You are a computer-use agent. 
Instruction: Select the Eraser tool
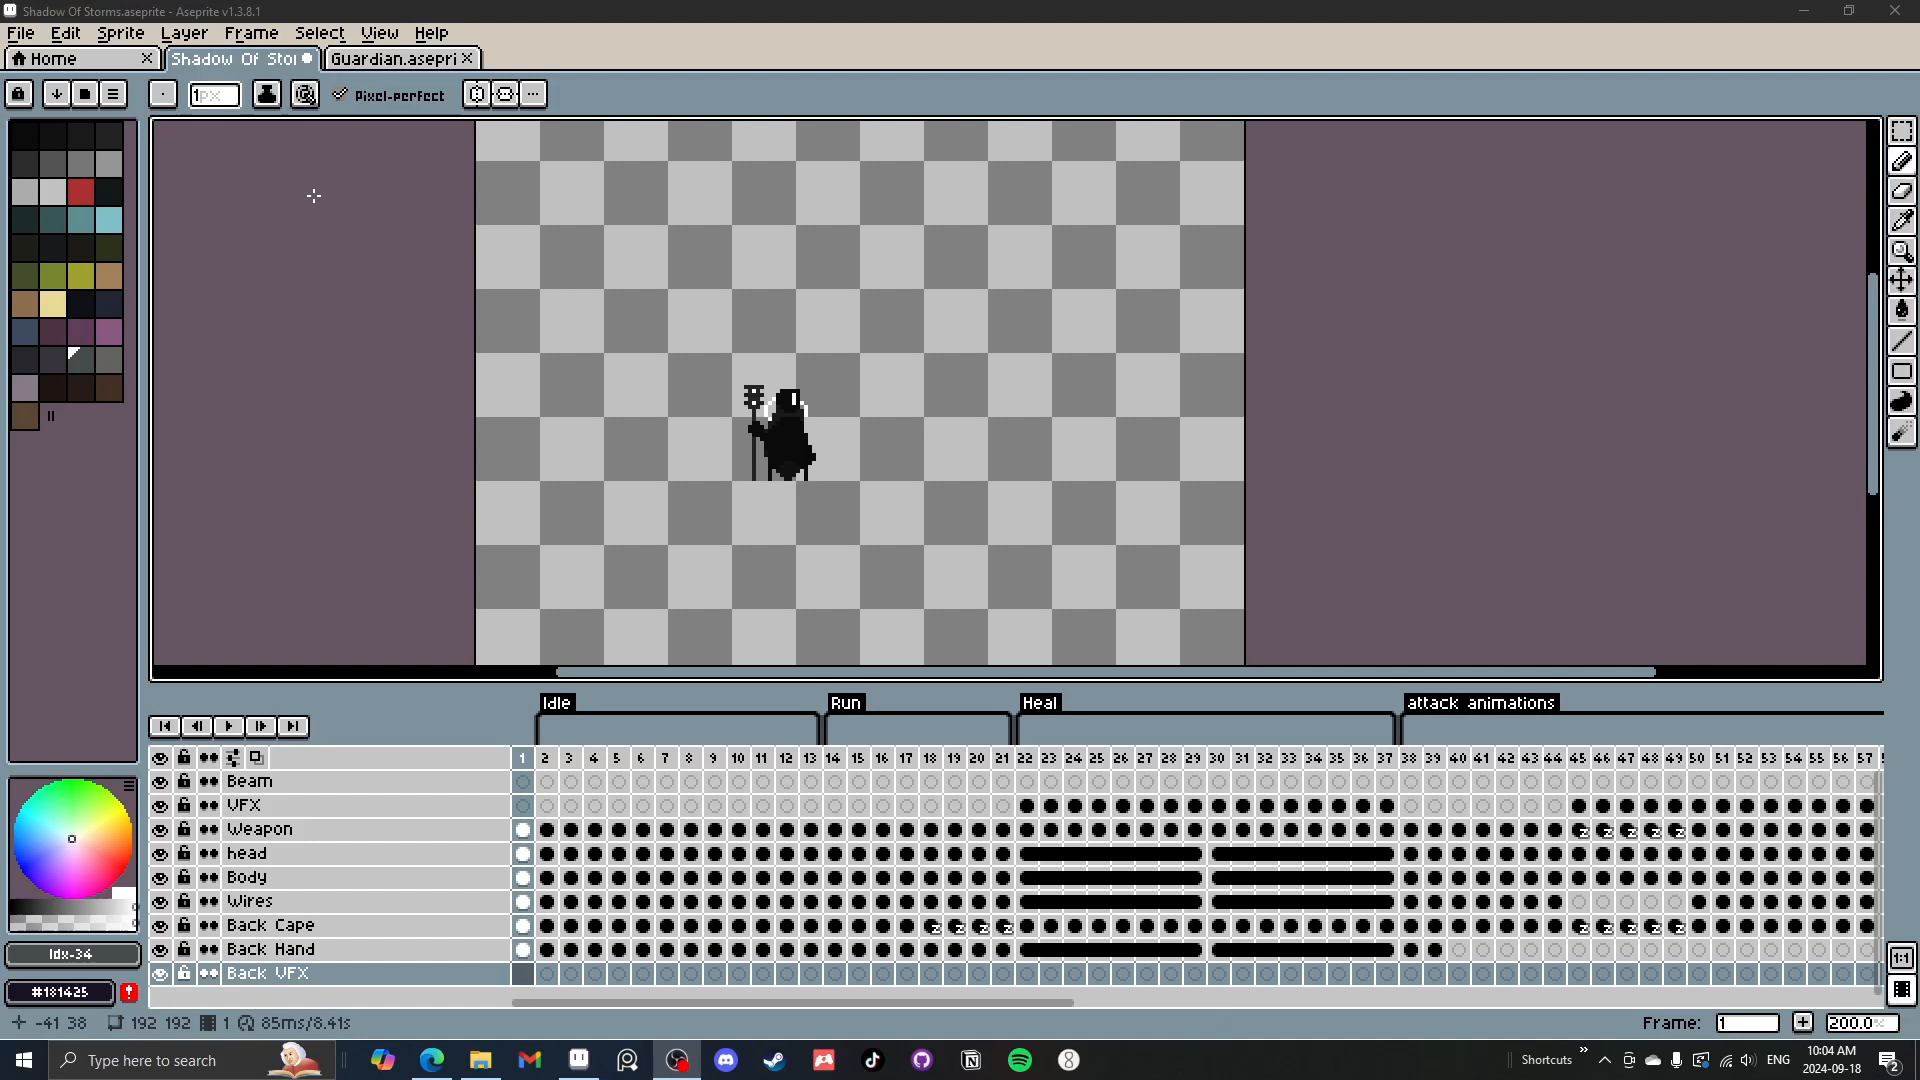1902,192
